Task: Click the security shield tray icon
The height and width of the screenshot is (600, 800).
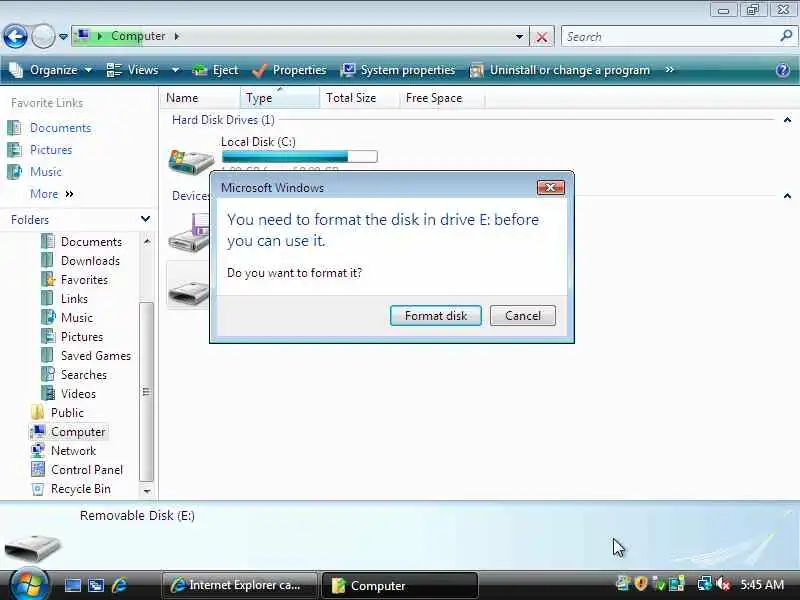Action: pyautogui.click(x=641, y=584)
